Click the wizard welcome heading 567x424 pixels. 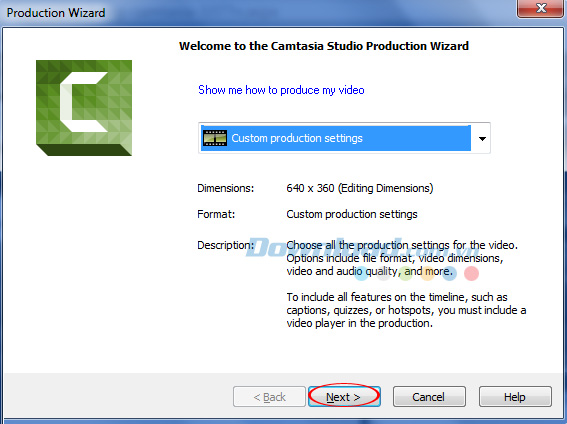(324, 46)
